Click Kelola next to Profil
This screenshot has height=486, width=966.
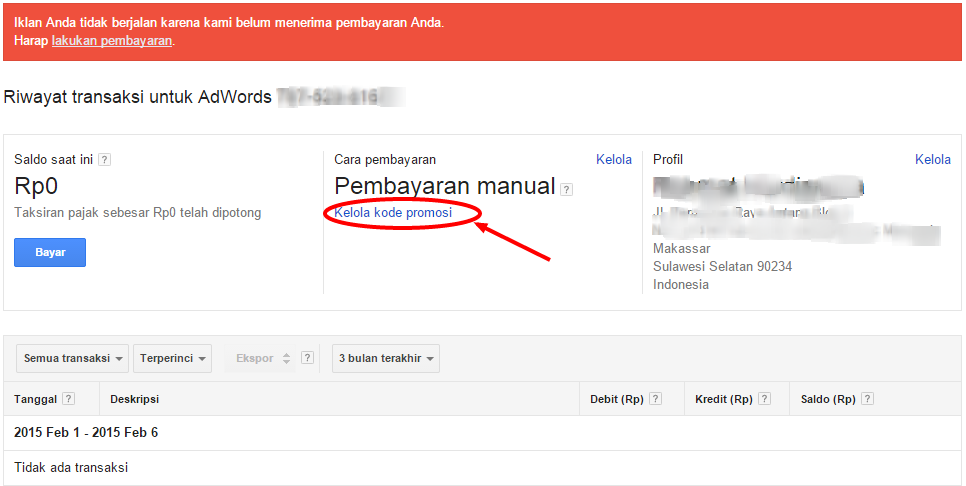tap(933, 160)
